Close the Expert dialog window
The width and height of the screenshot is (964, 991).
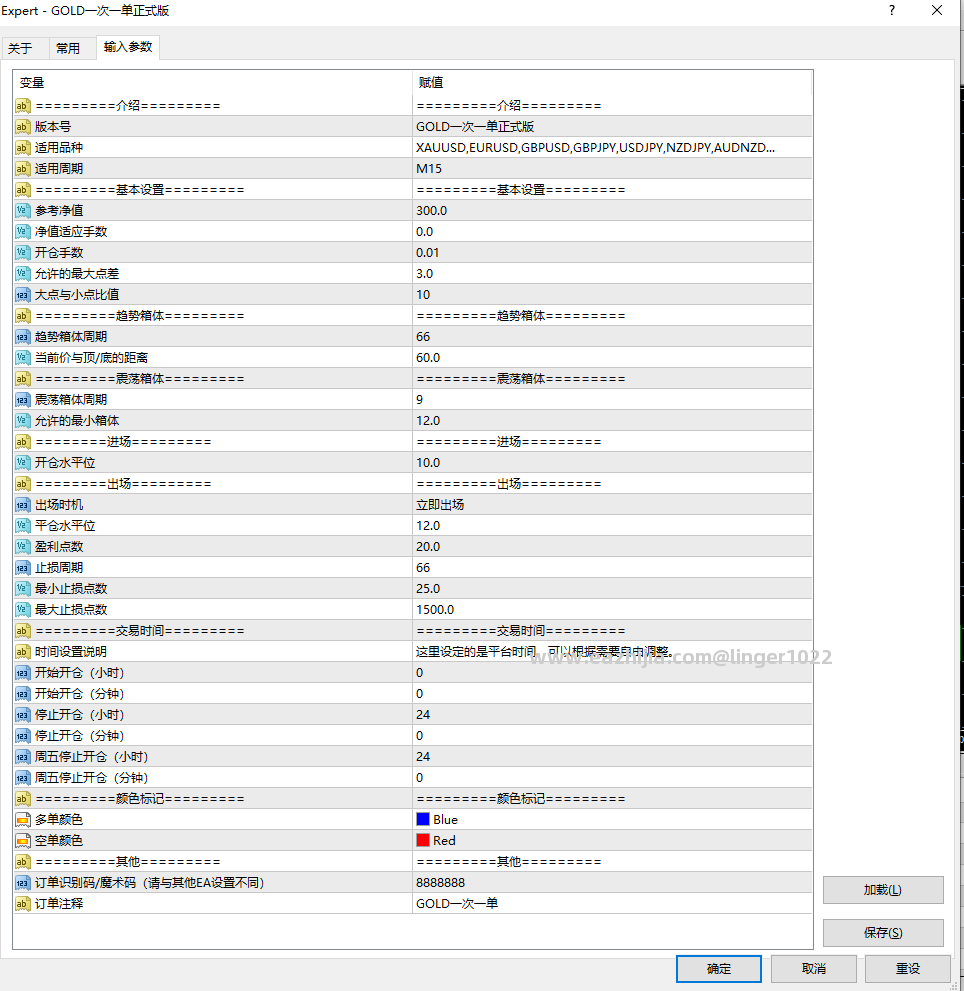[x=937, y=11]
